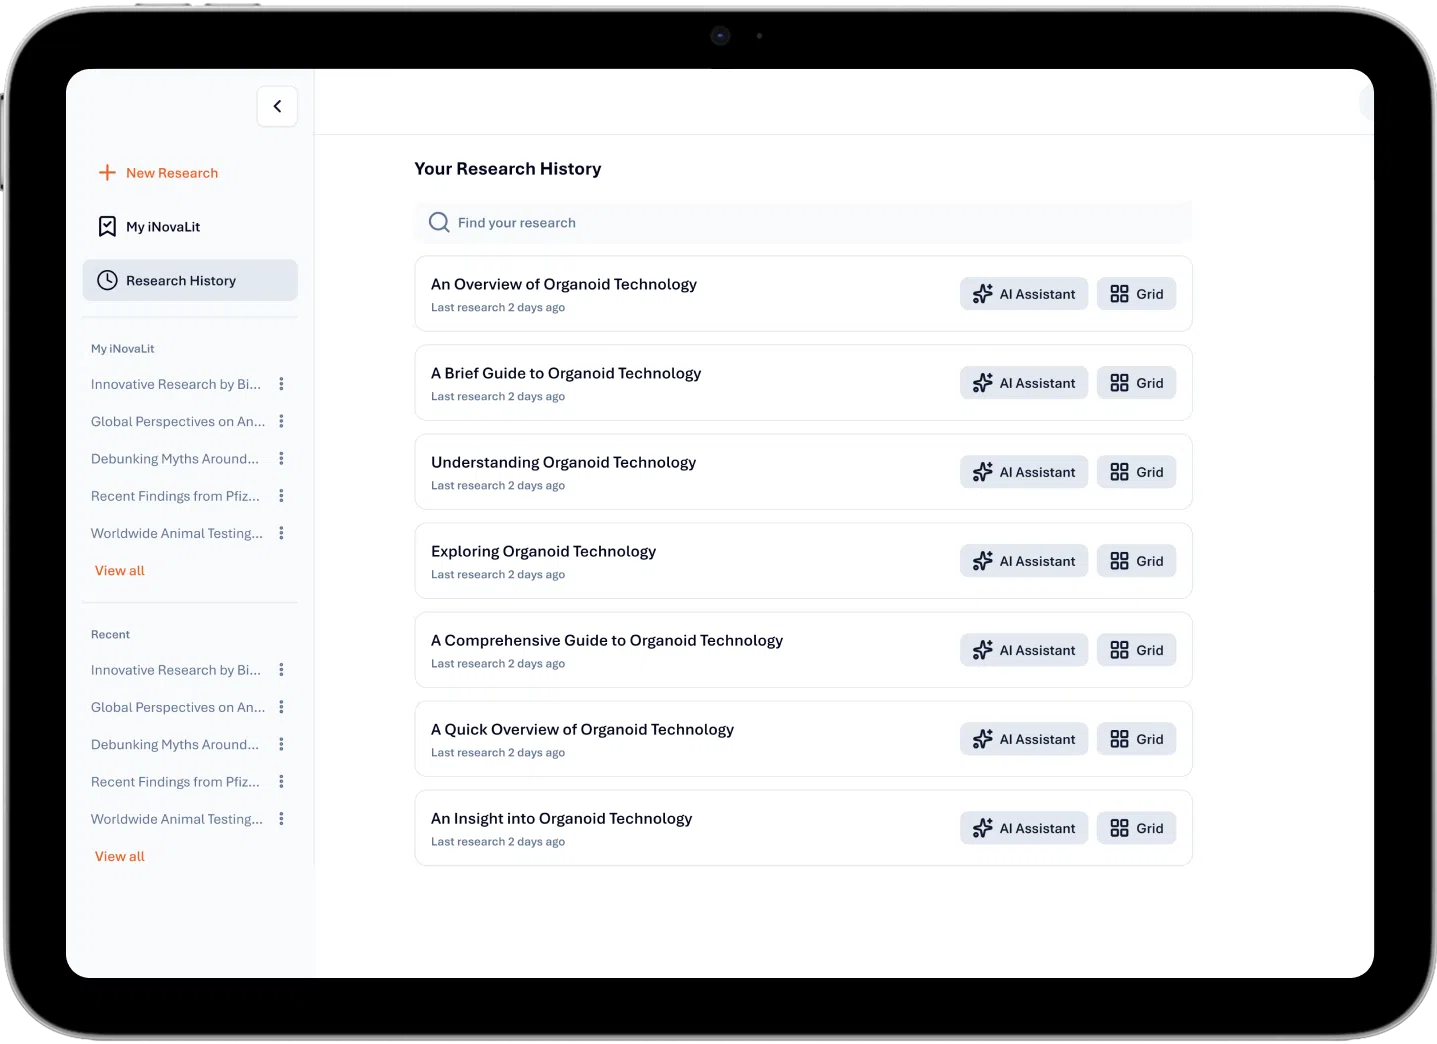Open options for Debunking Myths in My iNovaLit
1437x1044 pixels.
[x=281, y=459]
